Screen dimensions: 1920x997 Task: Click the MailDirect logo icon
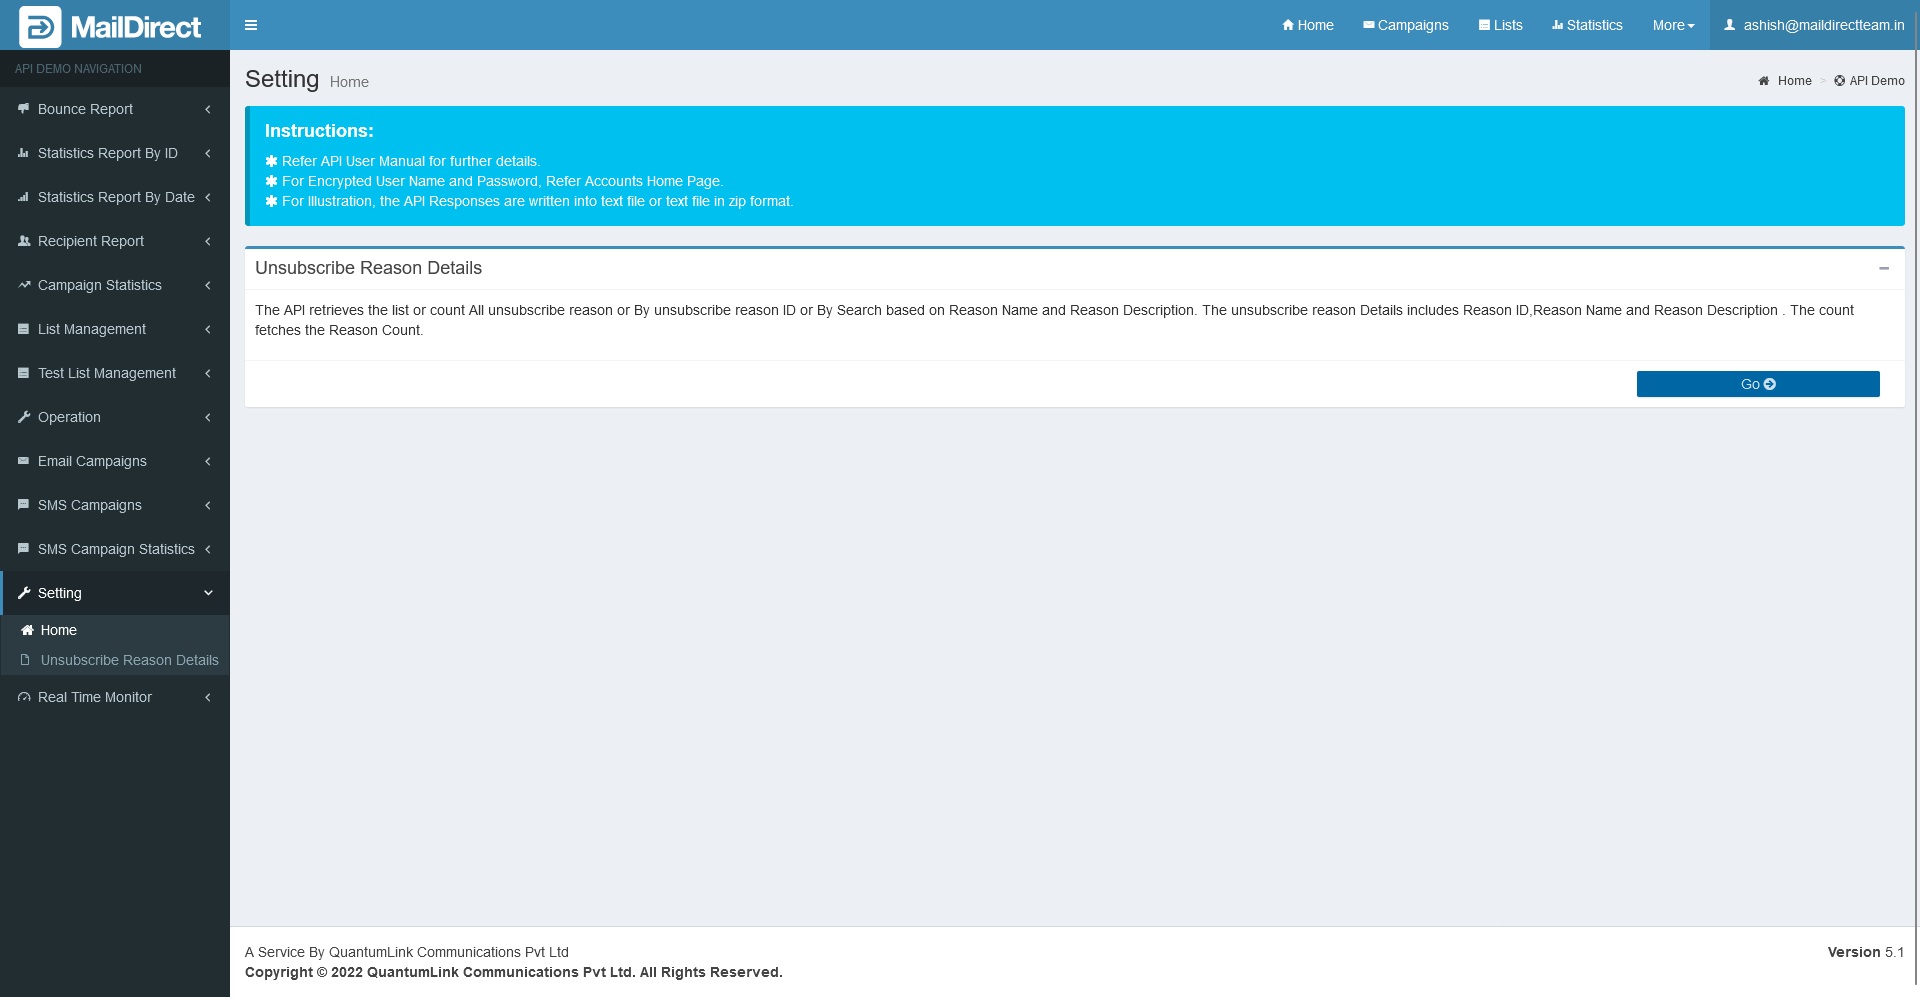(x=40, y=27)
